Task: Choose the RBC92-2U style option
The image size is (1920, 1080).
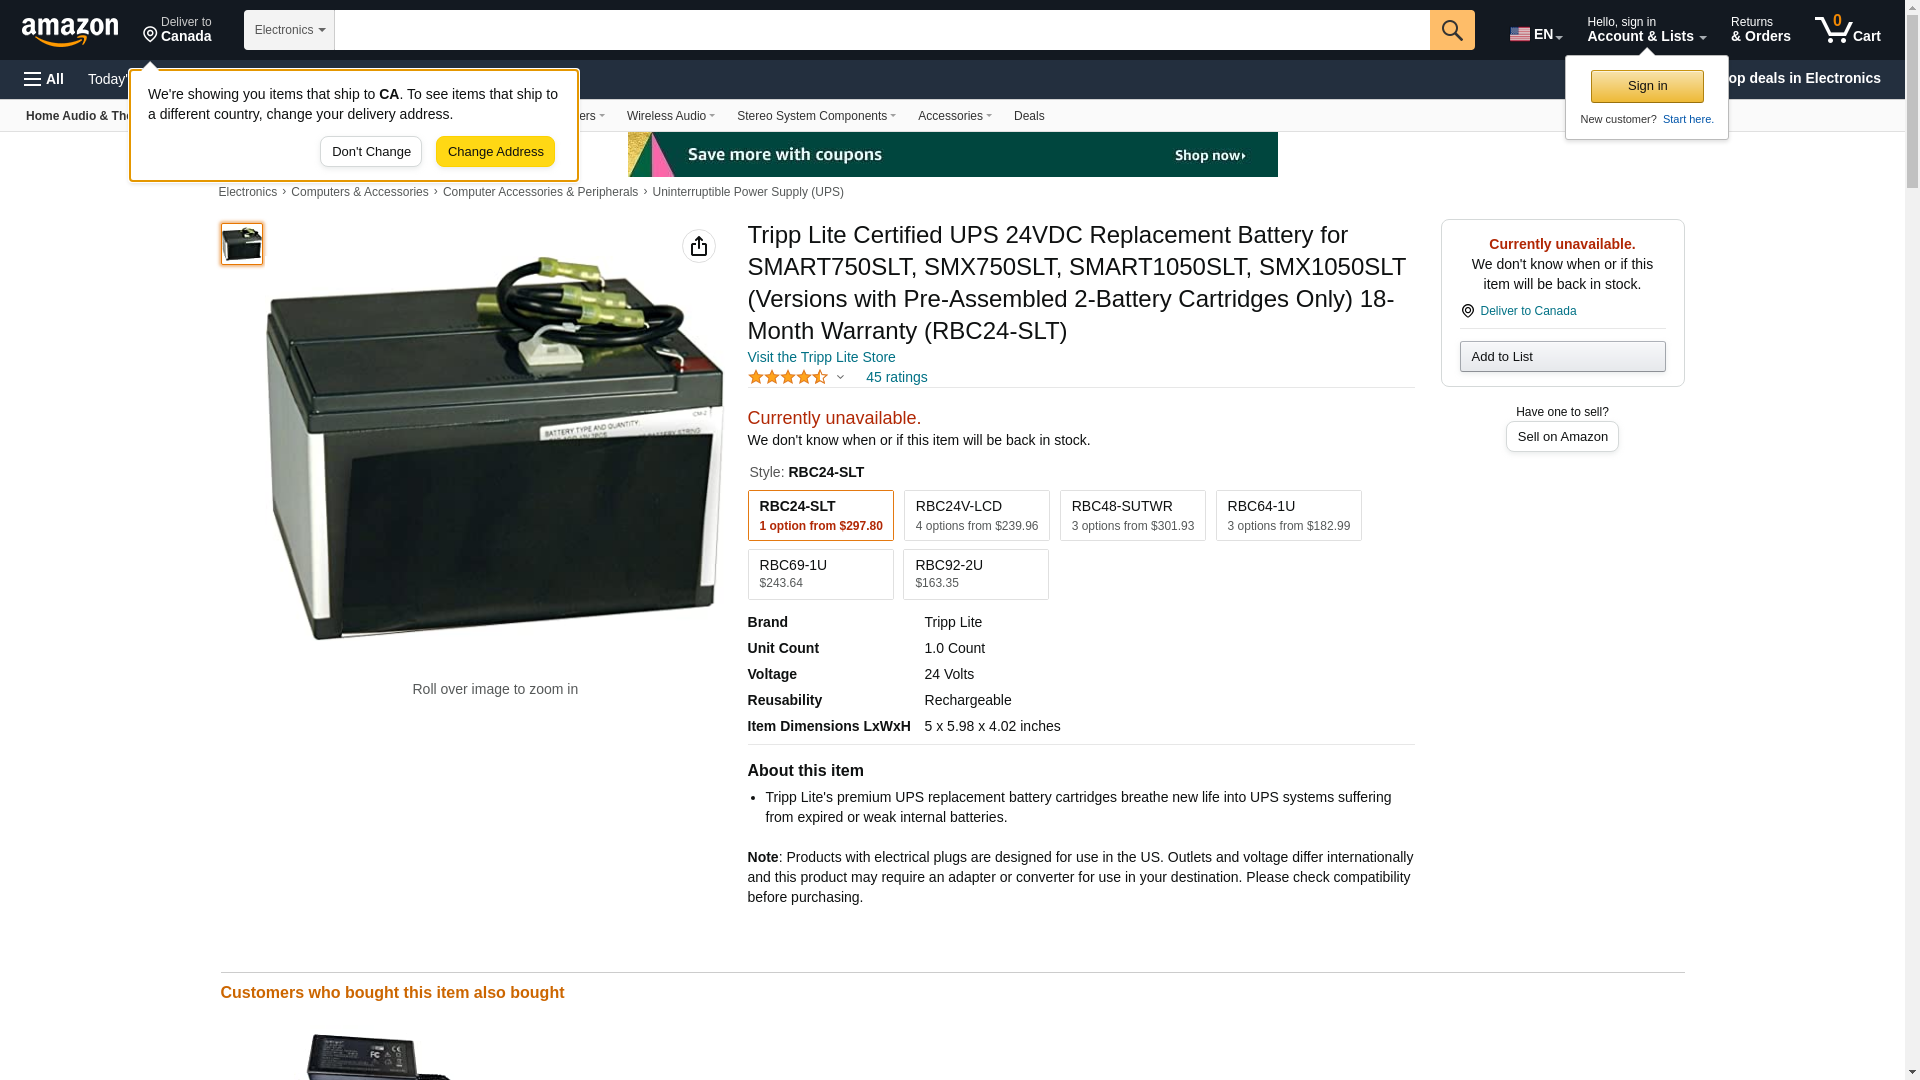Action: (x=975, y=574)
